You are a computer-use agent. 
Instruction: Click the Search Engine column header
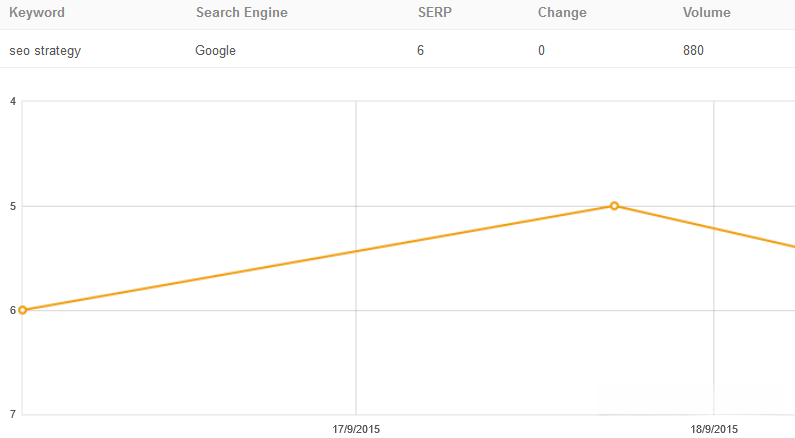241,13
